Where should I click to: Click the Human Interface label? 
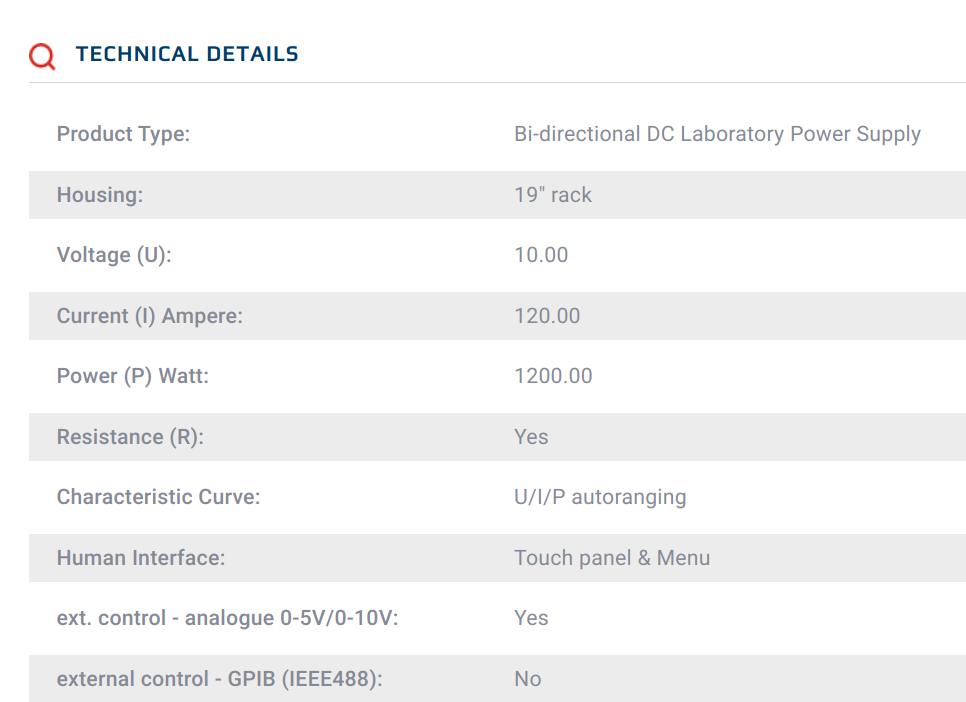(x=141, y=558)
